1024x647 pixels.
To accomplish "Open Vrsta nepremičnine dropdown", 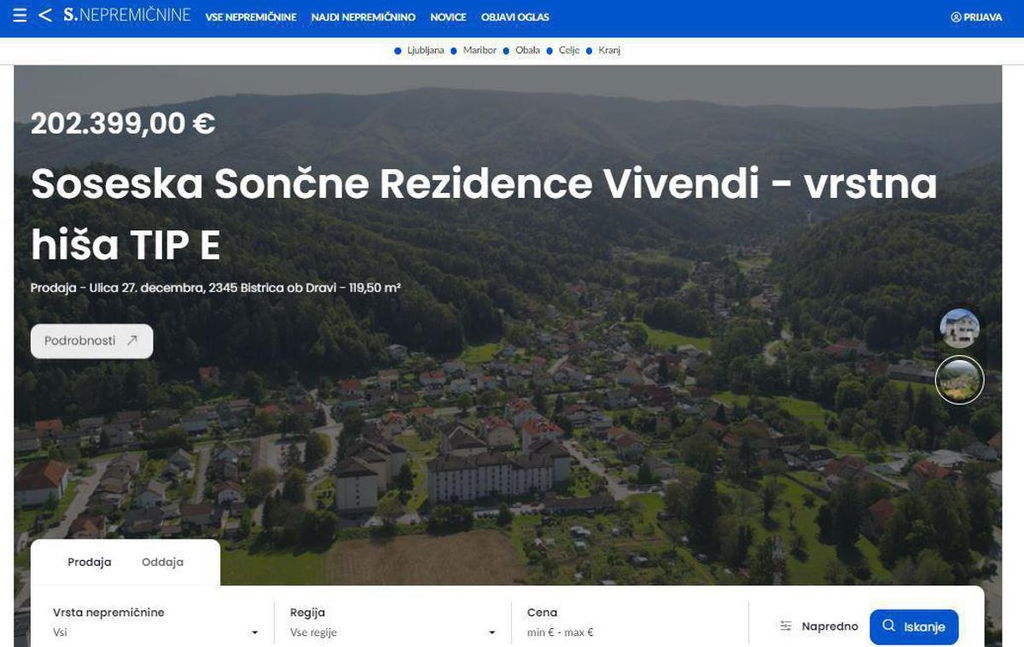I will [x=155, y=622].
